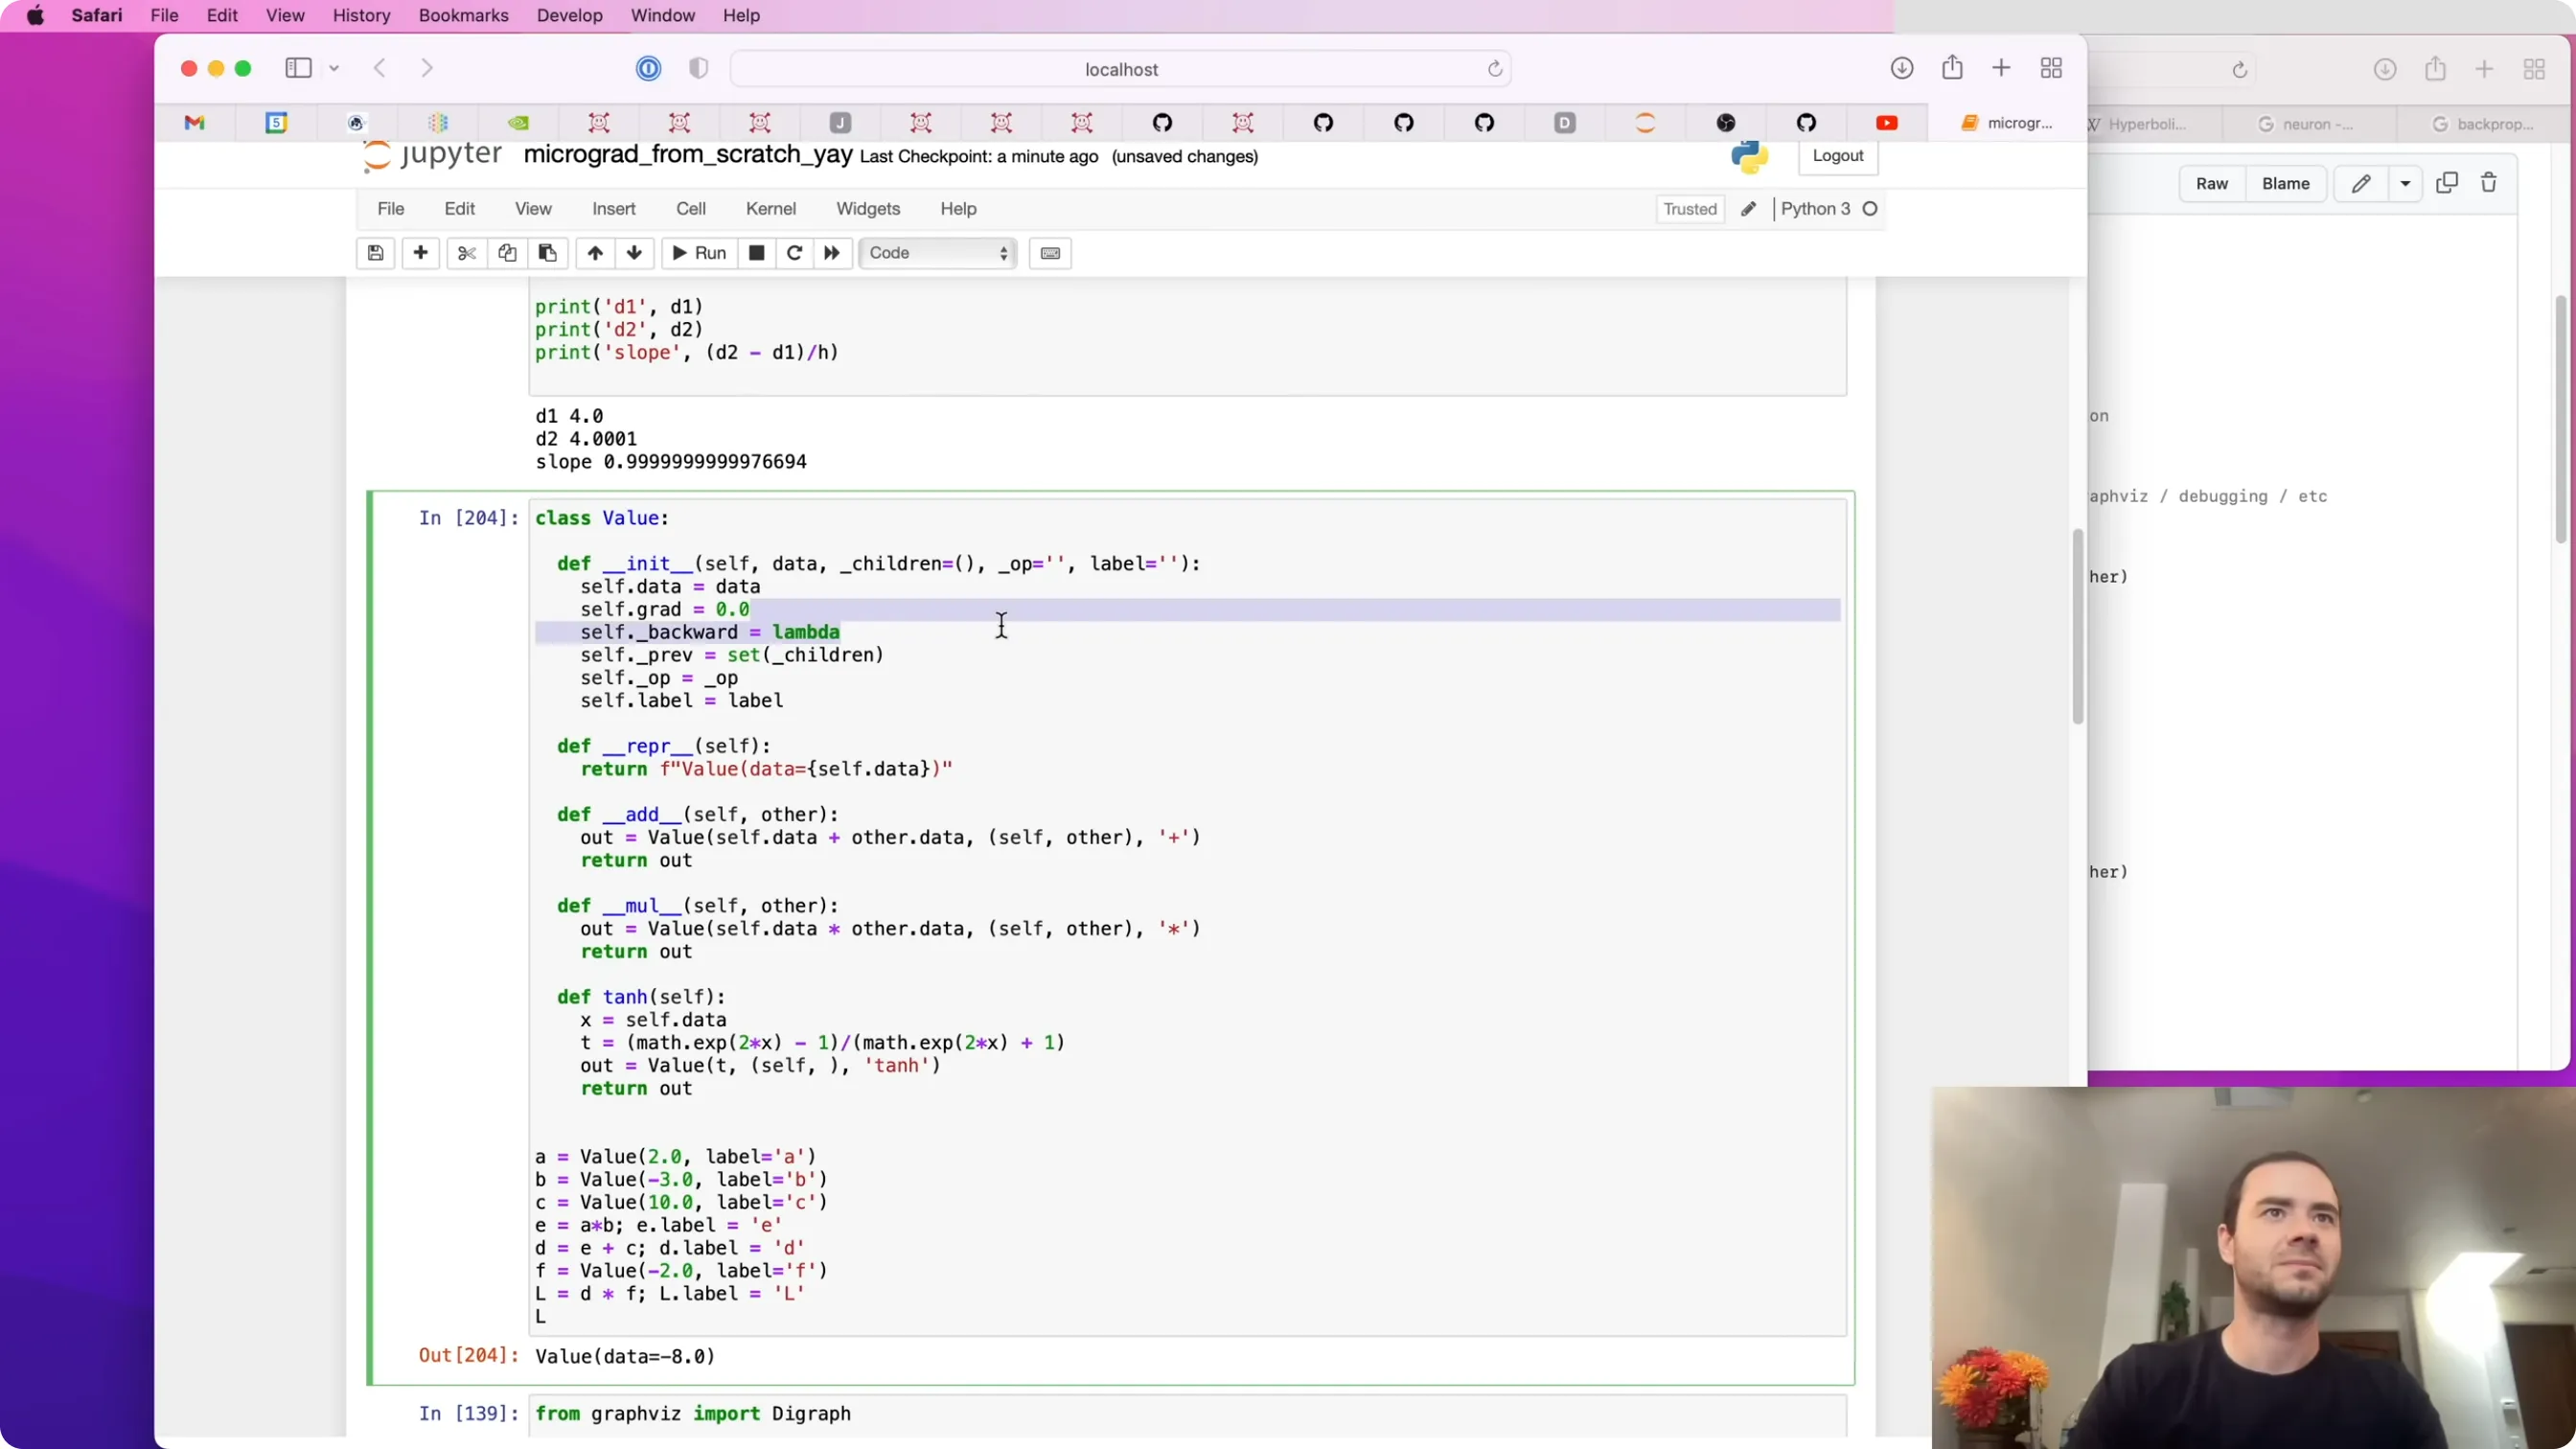Viewport: 2576px width, 1449px height.
Task: Copy file contents icon in GitHub window
Action: (2447, 183)
